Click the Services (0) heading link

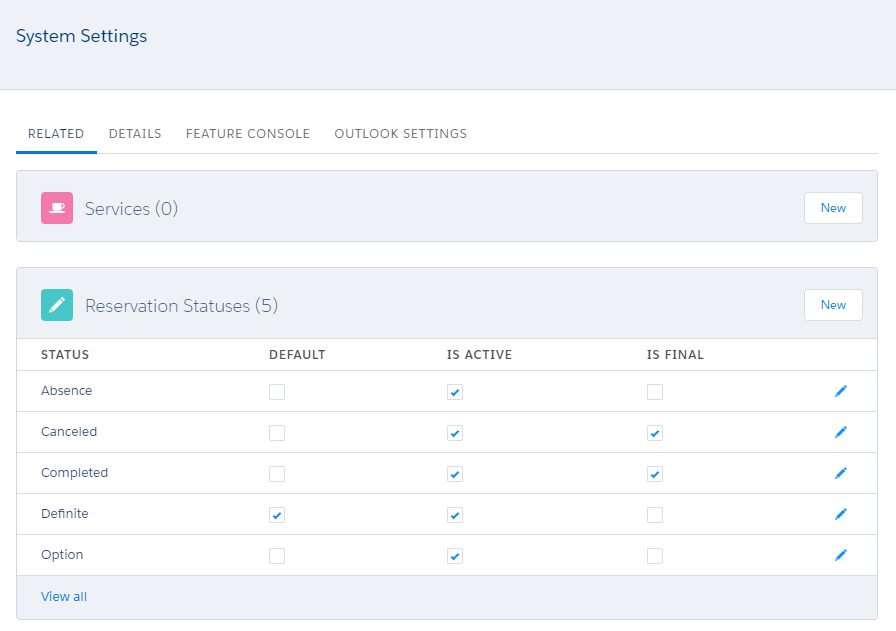(131, 209)
